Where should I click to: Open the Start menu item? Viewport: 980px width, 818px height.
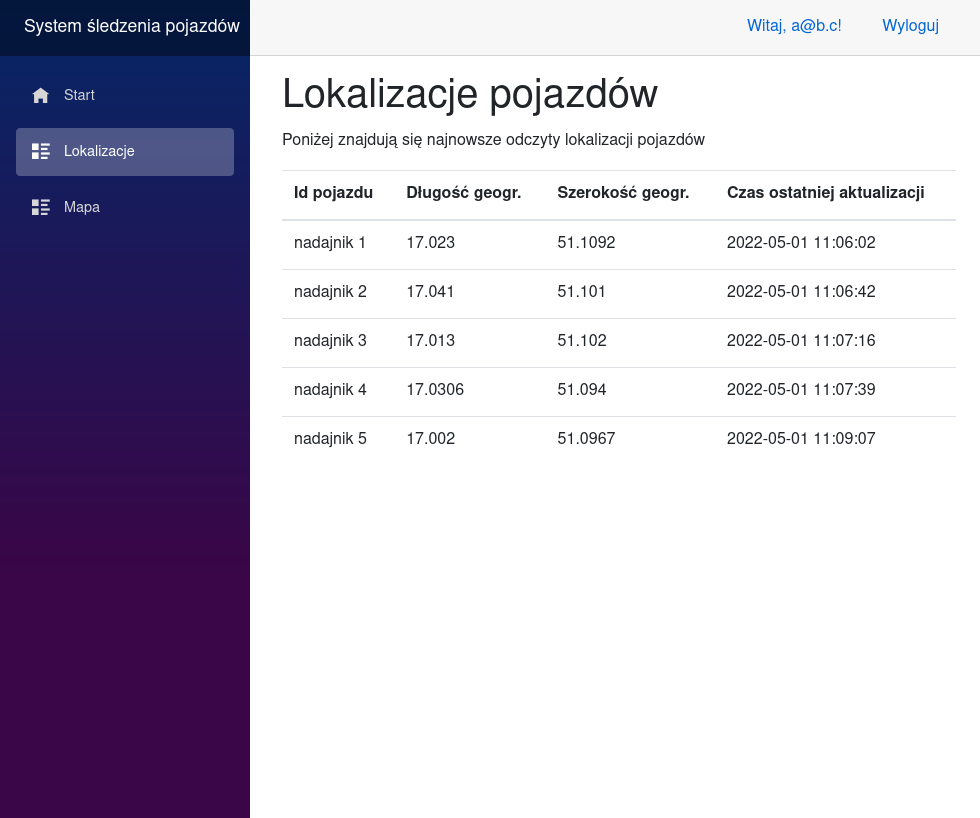click(x=79, y=96)
